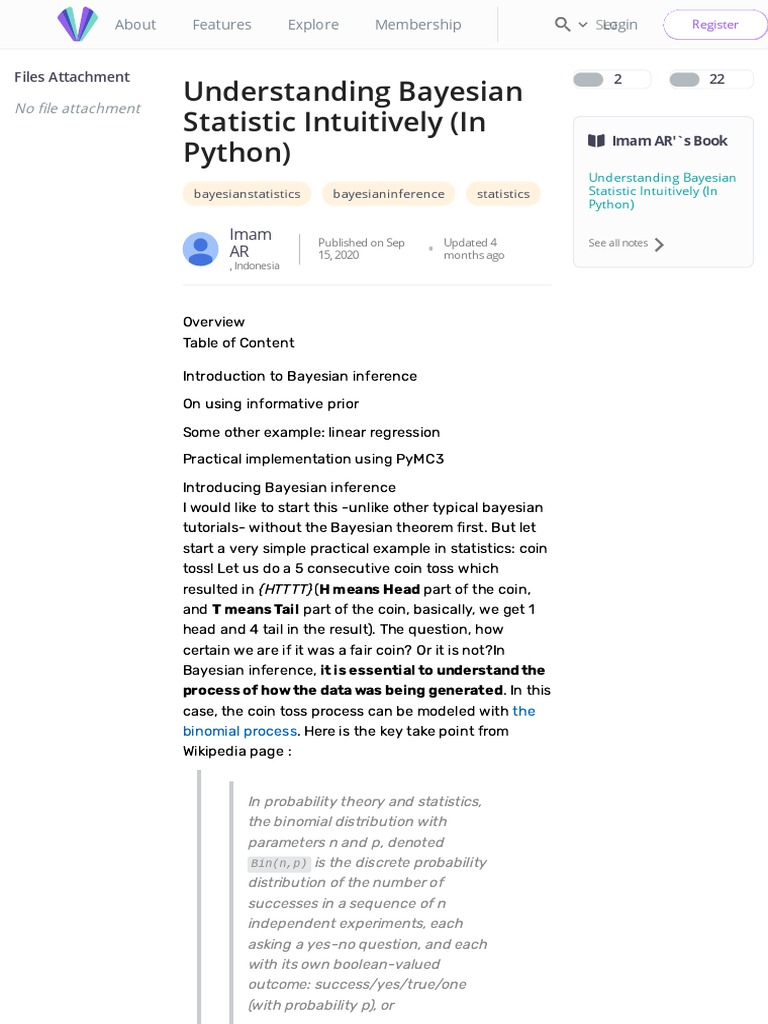This screenshot has width=768, height=1024.
Task: Click the author name Imam AR
Action: click(x=250, y=242)
